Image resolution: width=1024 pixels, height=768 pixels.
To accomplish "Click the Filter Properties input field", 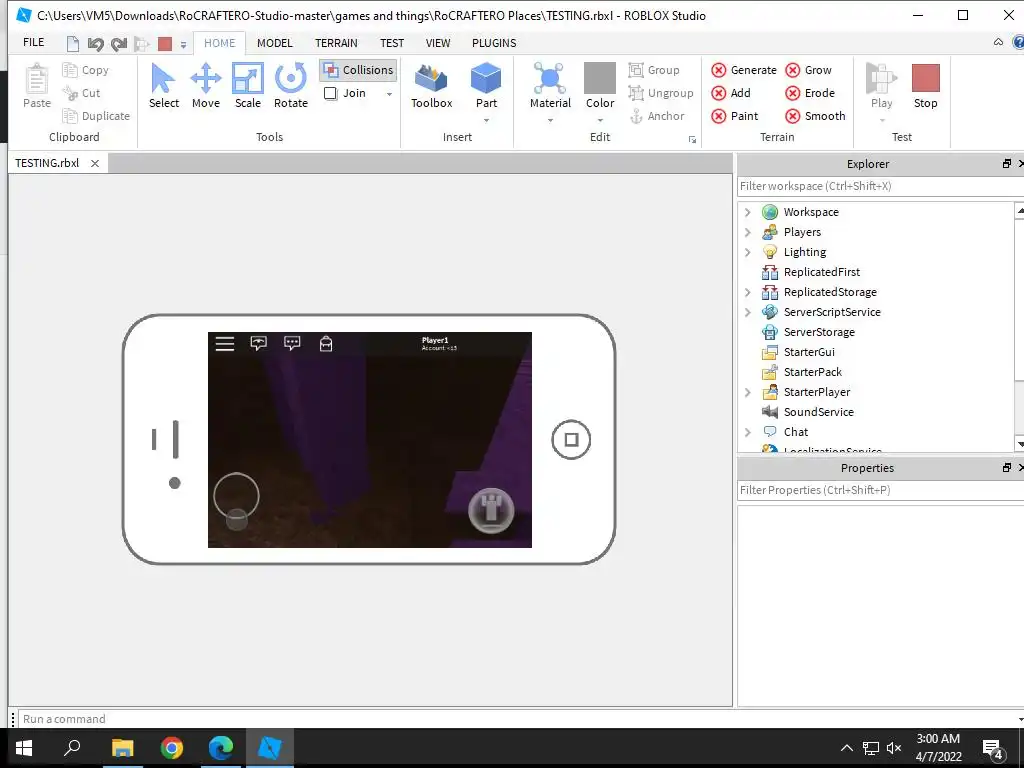I will pyautogui.click(x=880, y=490).
